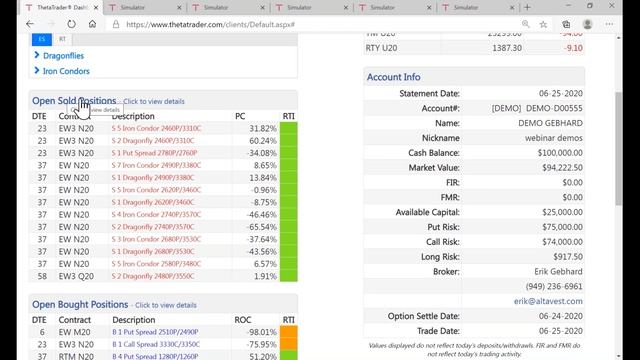
Task: Open S 7 Iron Condor 2490P/3380C
Action: click(156, 165)
